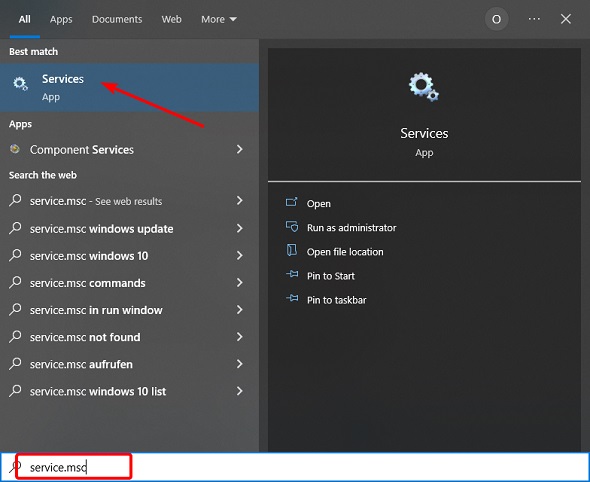Select the 'service.msc not found' suggestion

click(129, 337)
